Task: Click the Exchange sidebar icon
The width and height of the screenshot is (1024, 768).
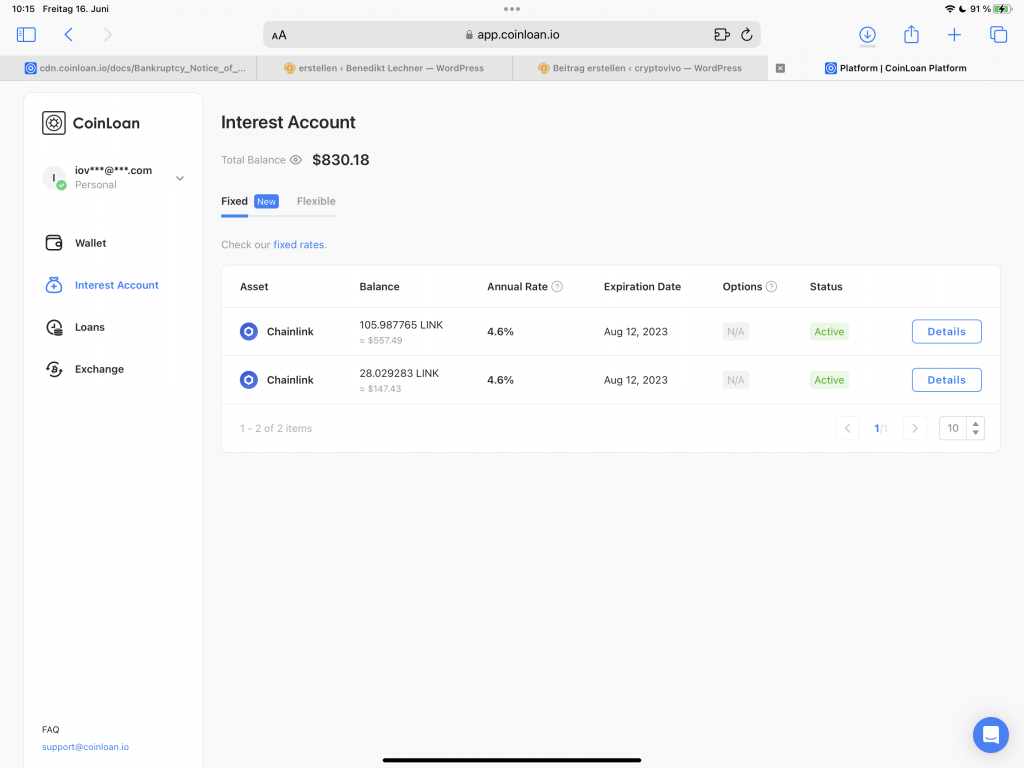Action: (54, 369)
